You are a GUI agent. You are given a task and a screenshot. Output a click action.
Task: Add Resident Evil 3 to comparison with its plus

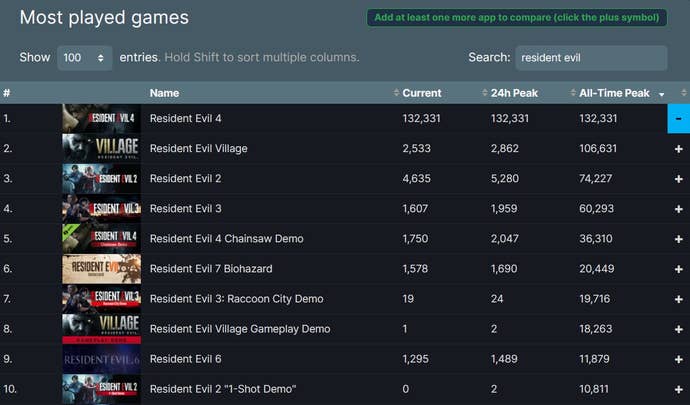[x=679, y=209]
